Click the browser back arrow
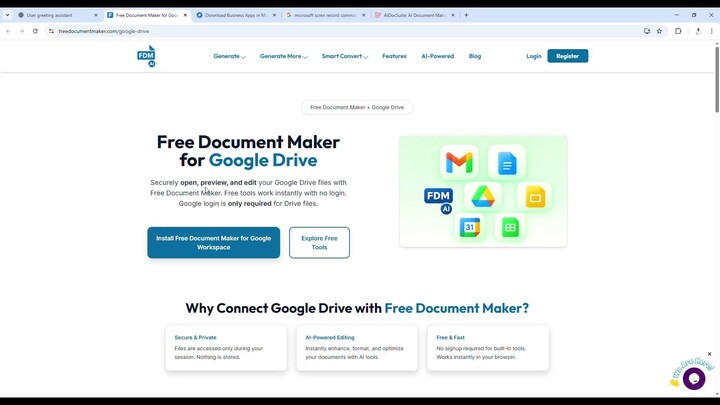The width and height of the screenshot is (720, 405). coord(8,31)
